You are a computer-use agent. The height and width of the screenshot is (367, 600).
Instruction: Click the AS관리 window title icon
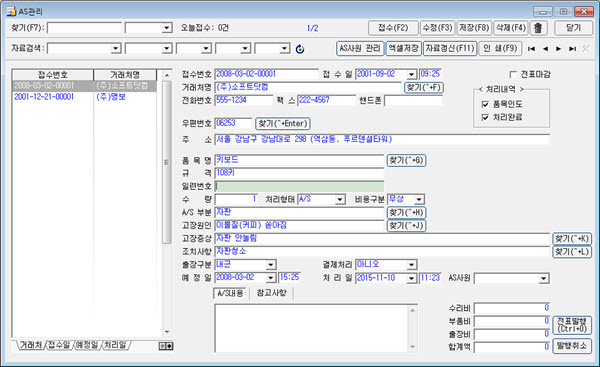11,11
